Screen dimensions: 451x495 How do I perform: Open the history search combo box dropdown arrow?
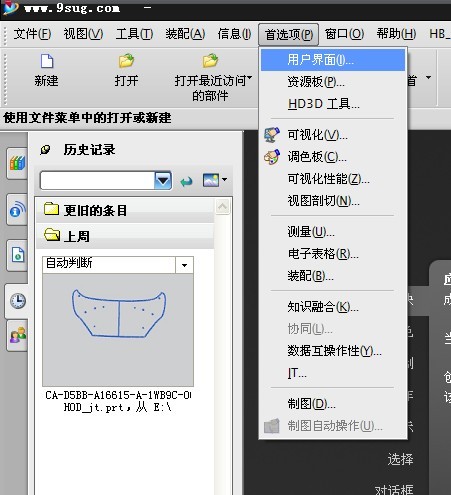163,181
